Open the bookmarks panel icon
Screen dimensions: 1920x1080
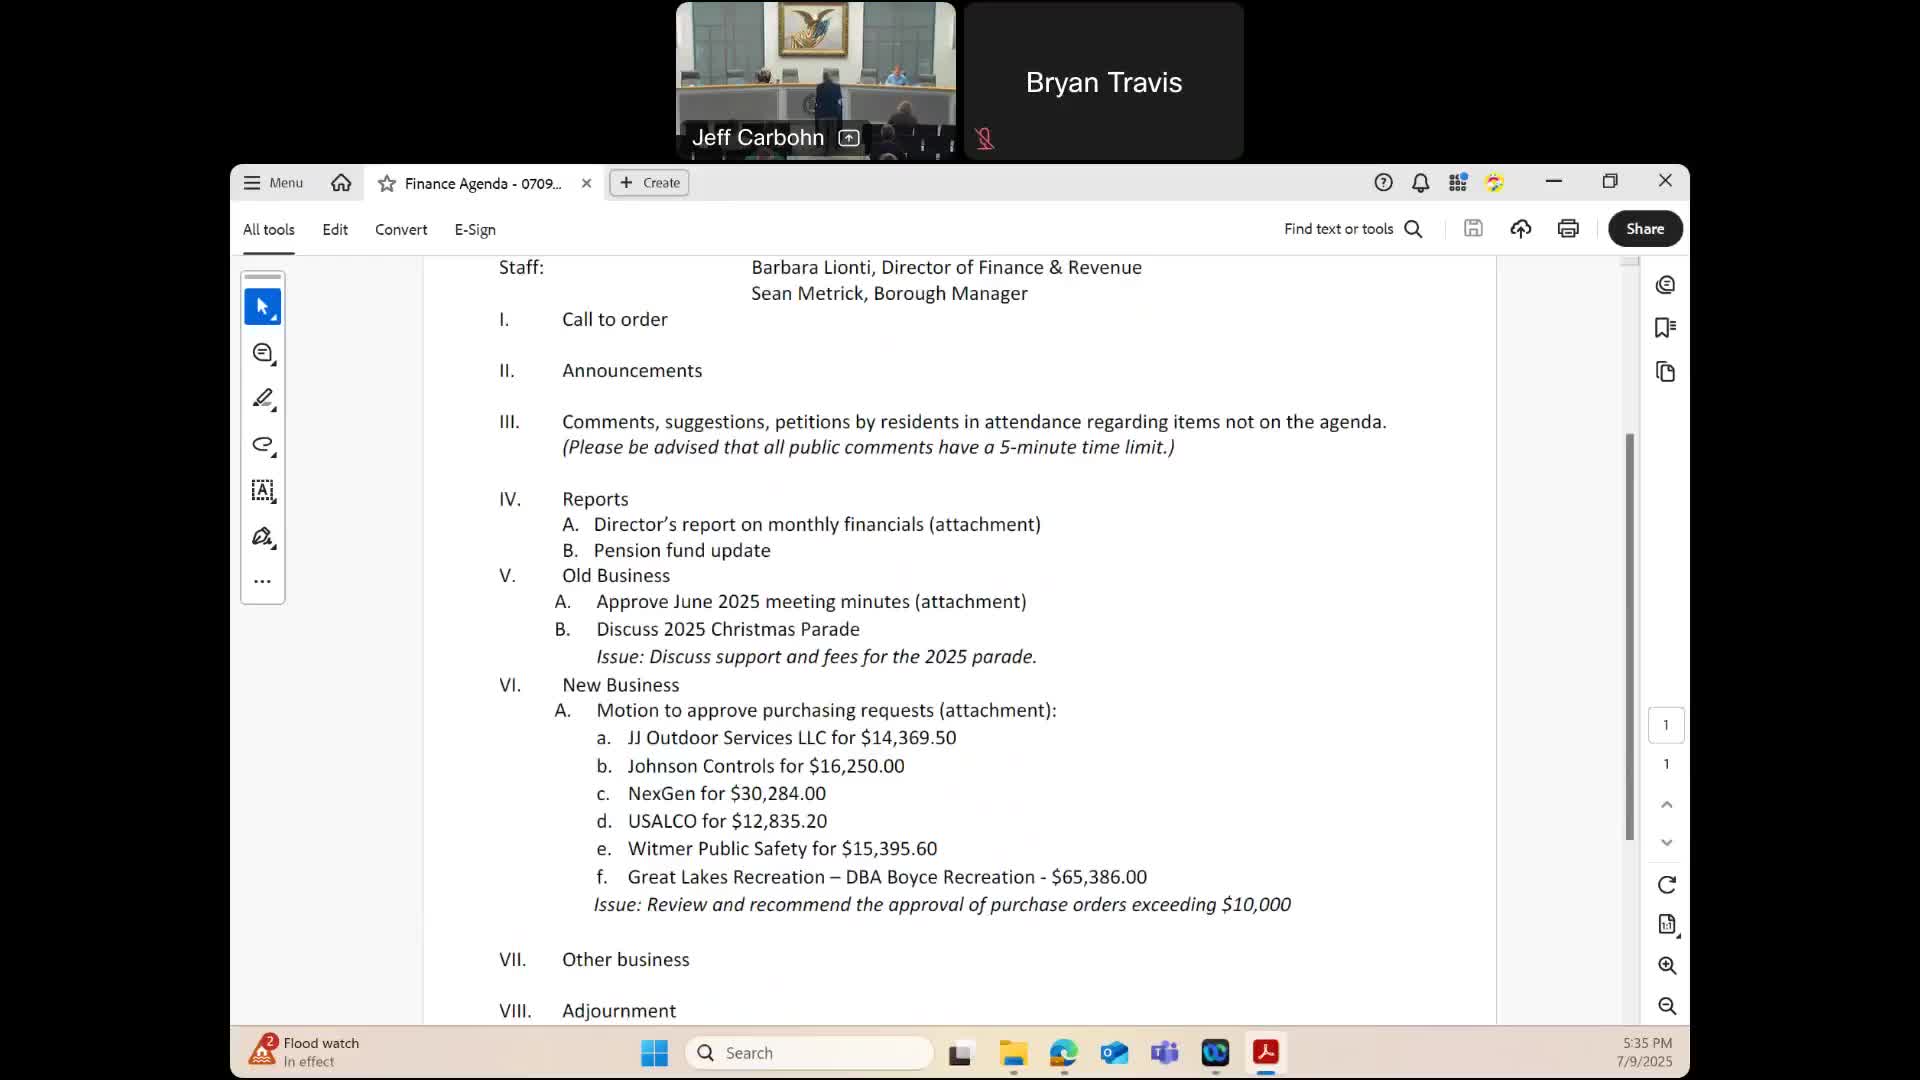click(1665, 328)
